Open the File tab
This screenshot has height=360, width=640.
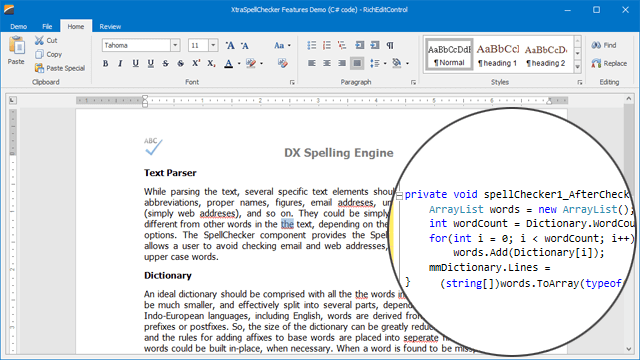tap(47, 27)
